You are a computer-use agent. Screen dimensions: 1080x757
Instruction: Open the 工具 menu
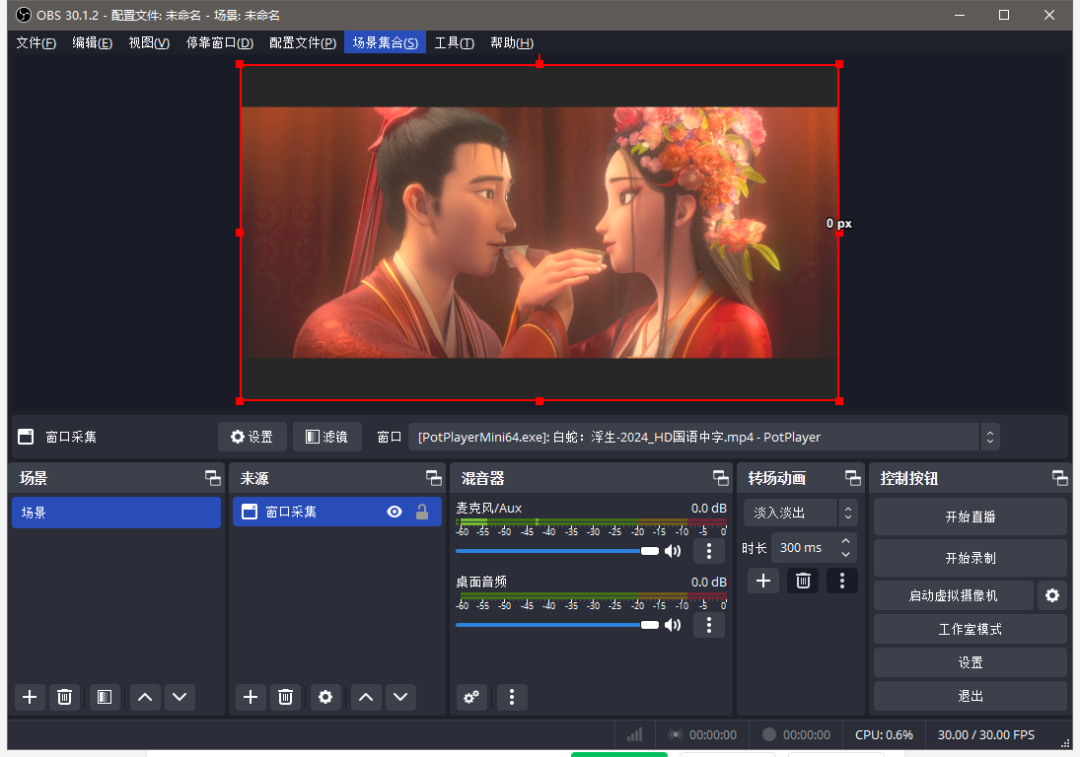(455, 42)
